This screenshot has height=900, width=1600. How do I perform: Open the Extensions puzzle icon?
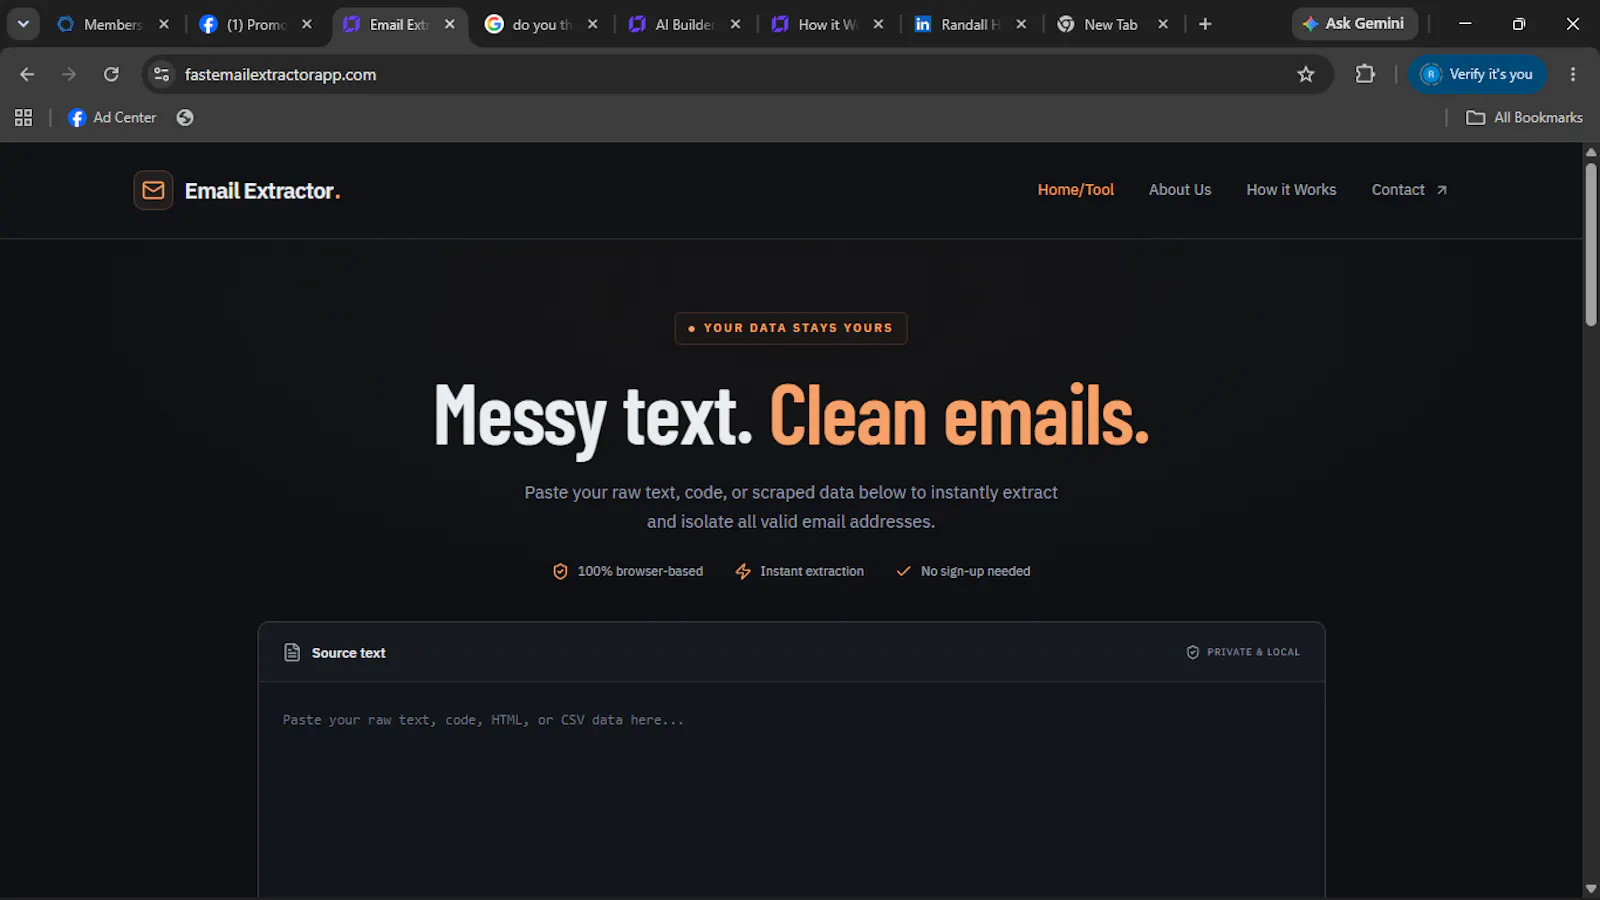pyautogui.click(x=1365, y=74)
